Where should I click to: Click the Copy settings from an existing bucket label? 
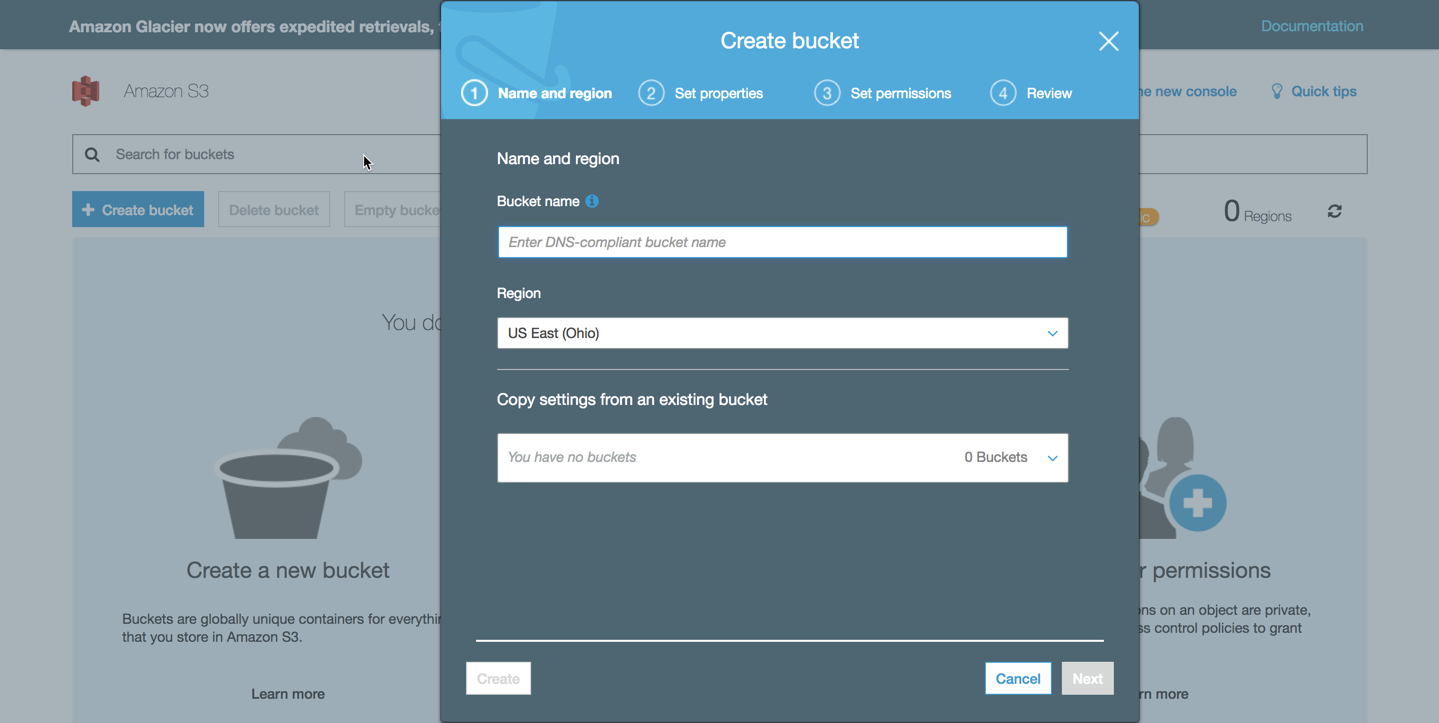pos(632,399)
